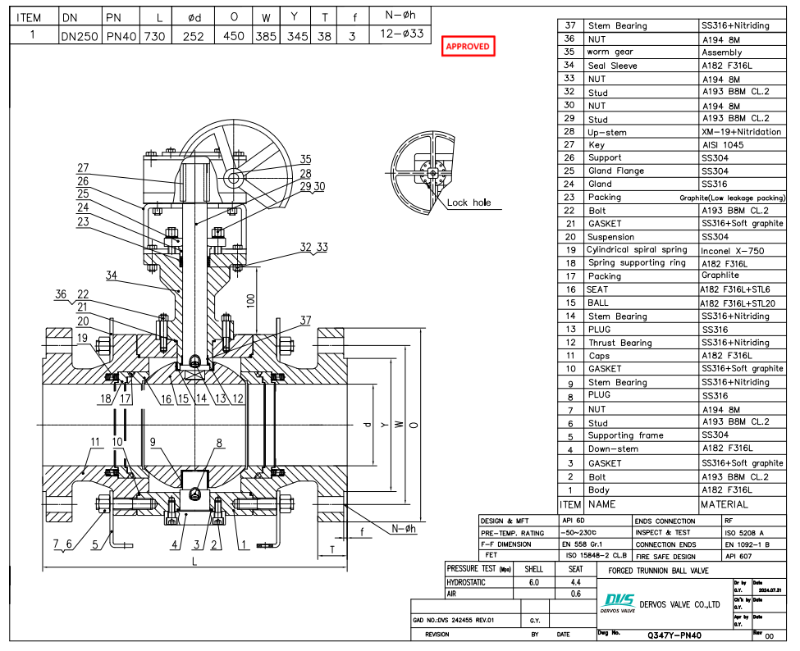Click 'Down-stem' in row 4
Image resolution: width=800 pixels, height=651 pixels.
(613, 449)
